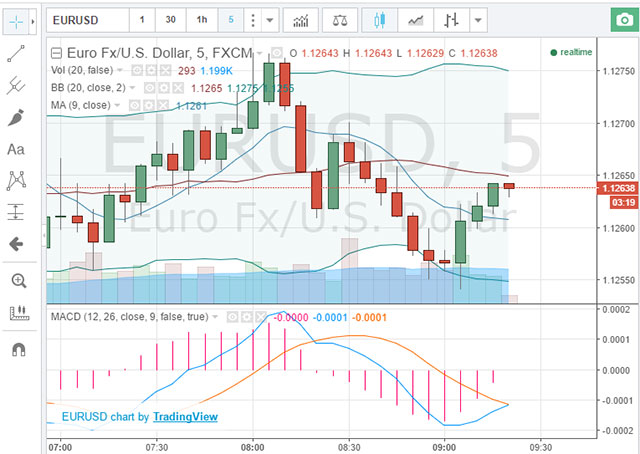Screen dimensions: 640x454
Task: Select the brush drawing tool
Action: coord(16,118)
